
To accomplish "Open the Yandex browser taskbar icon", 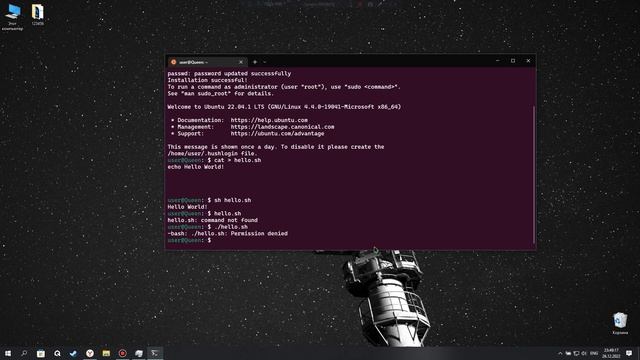I will coord(90,353).
